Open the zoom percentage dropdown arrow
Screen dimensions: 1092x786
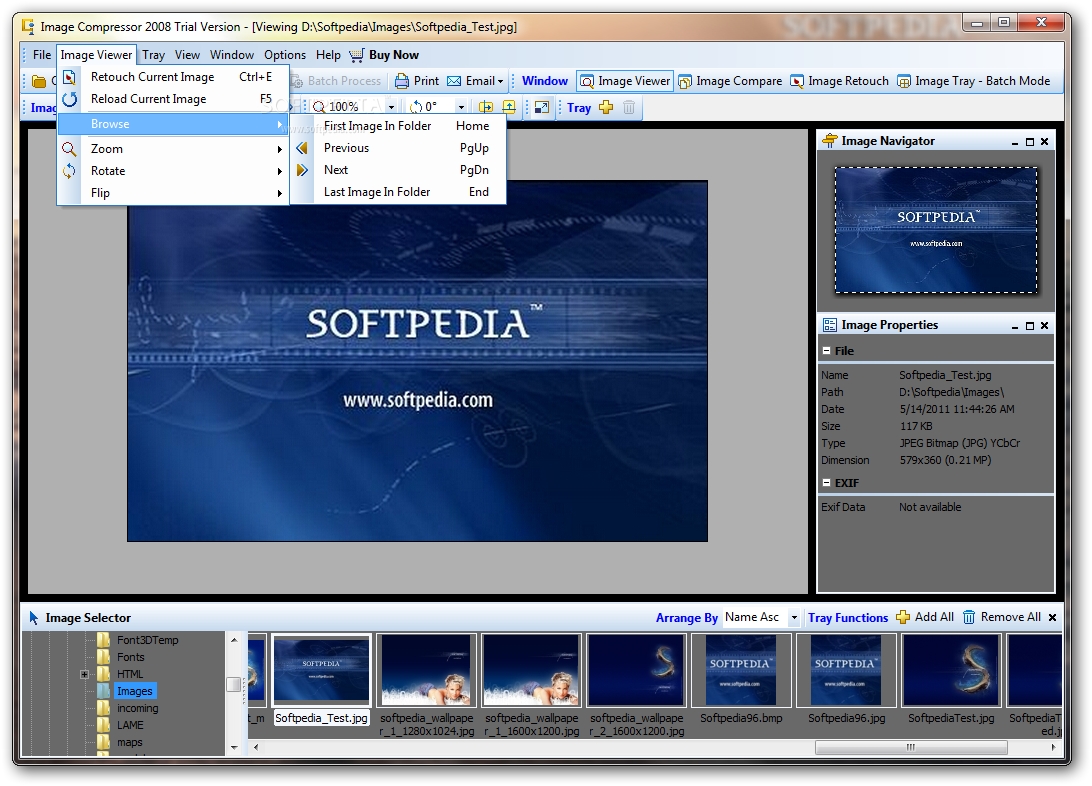391,107
